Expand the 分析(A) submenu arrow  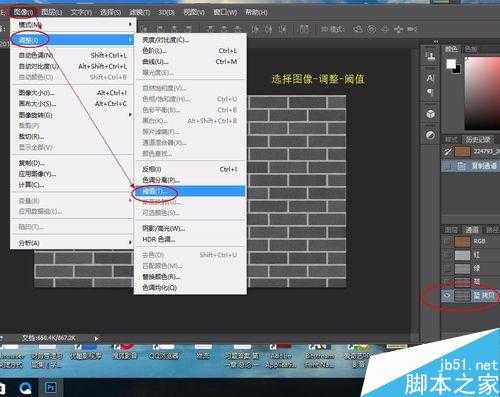point(130,243)
